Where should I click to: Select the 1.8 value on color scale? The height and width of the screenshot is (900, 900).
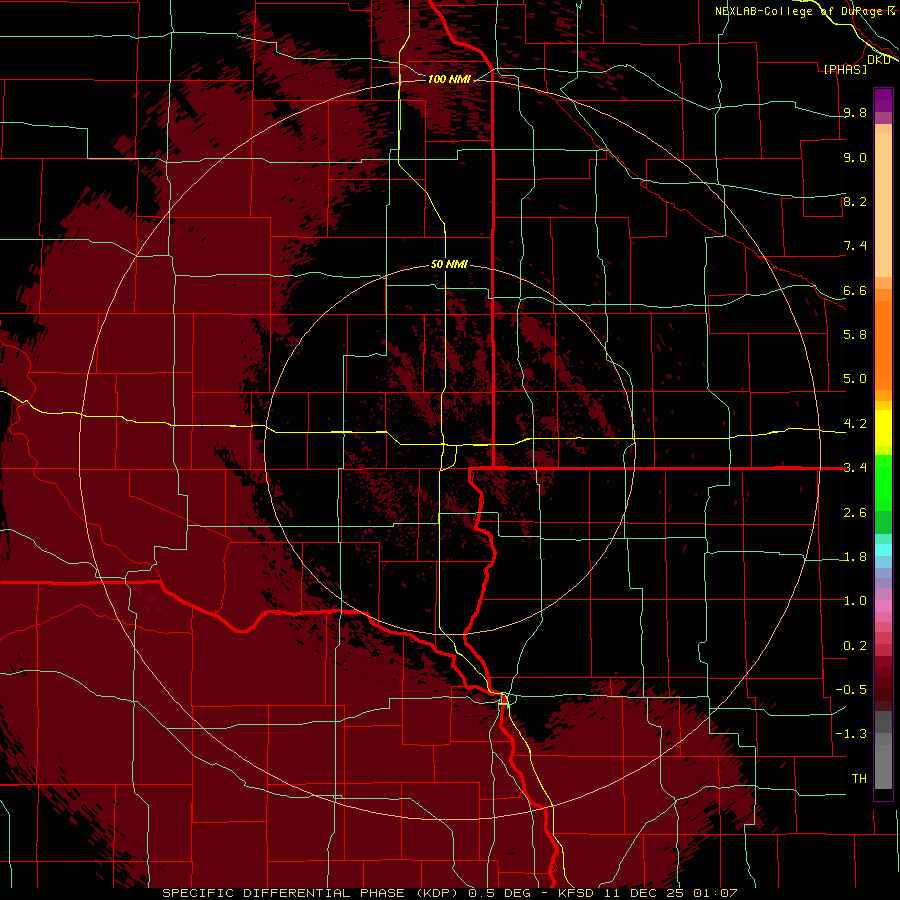(855, 557)
